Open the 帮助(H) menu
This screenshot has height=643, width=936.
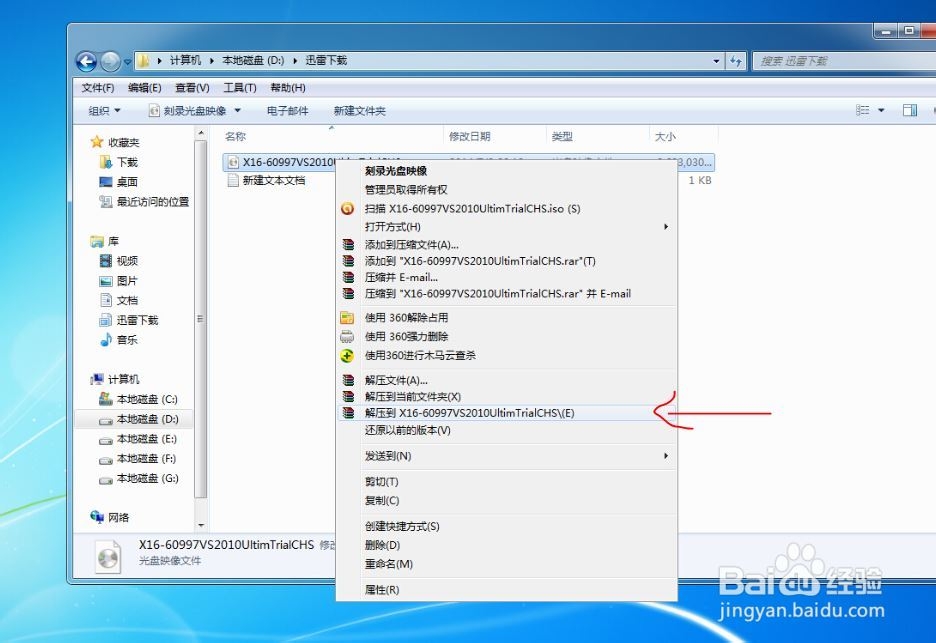288,88
